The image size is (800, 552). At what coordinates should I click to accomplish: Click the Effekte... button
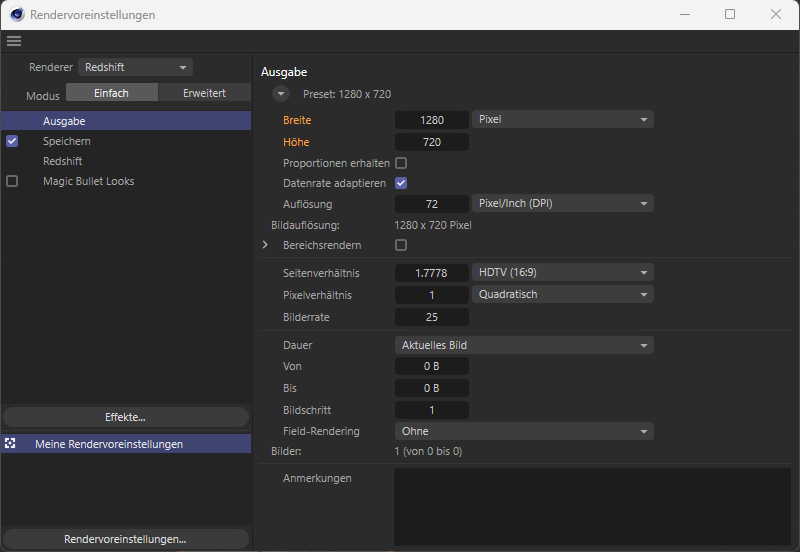(125, 417)
